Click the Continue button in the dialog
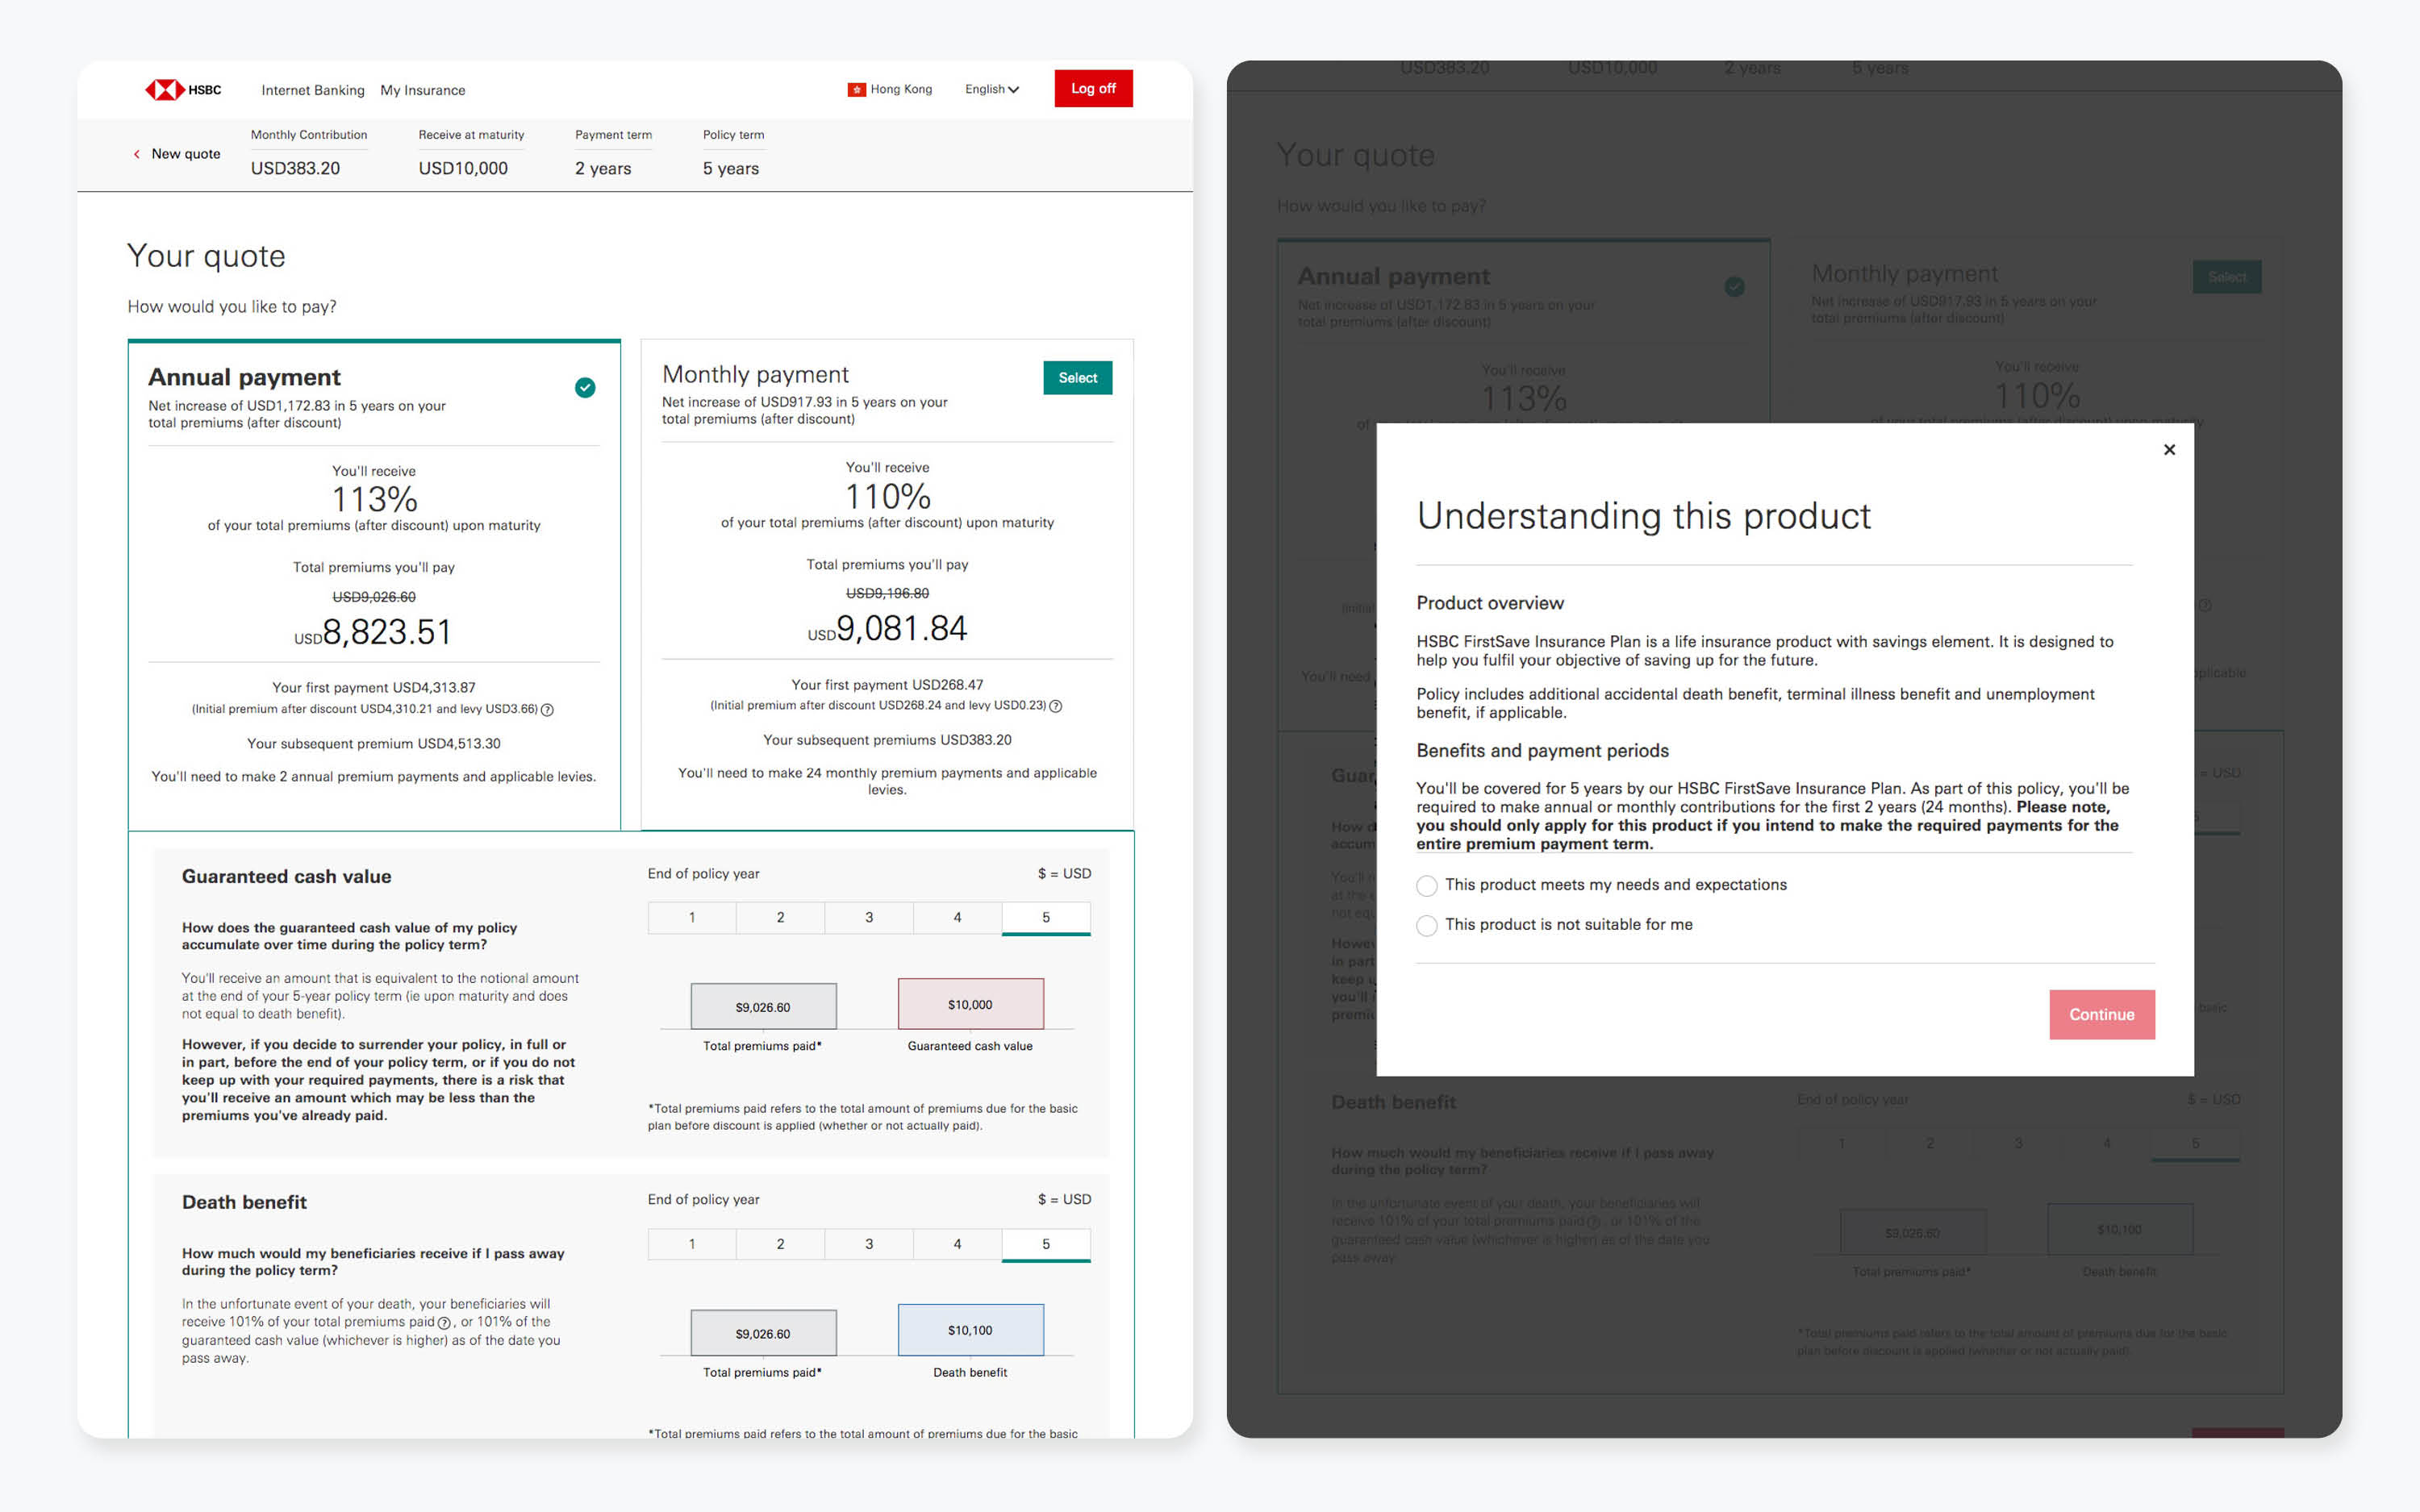Viewport: 2420px width, 1512px height. 2102,1014
